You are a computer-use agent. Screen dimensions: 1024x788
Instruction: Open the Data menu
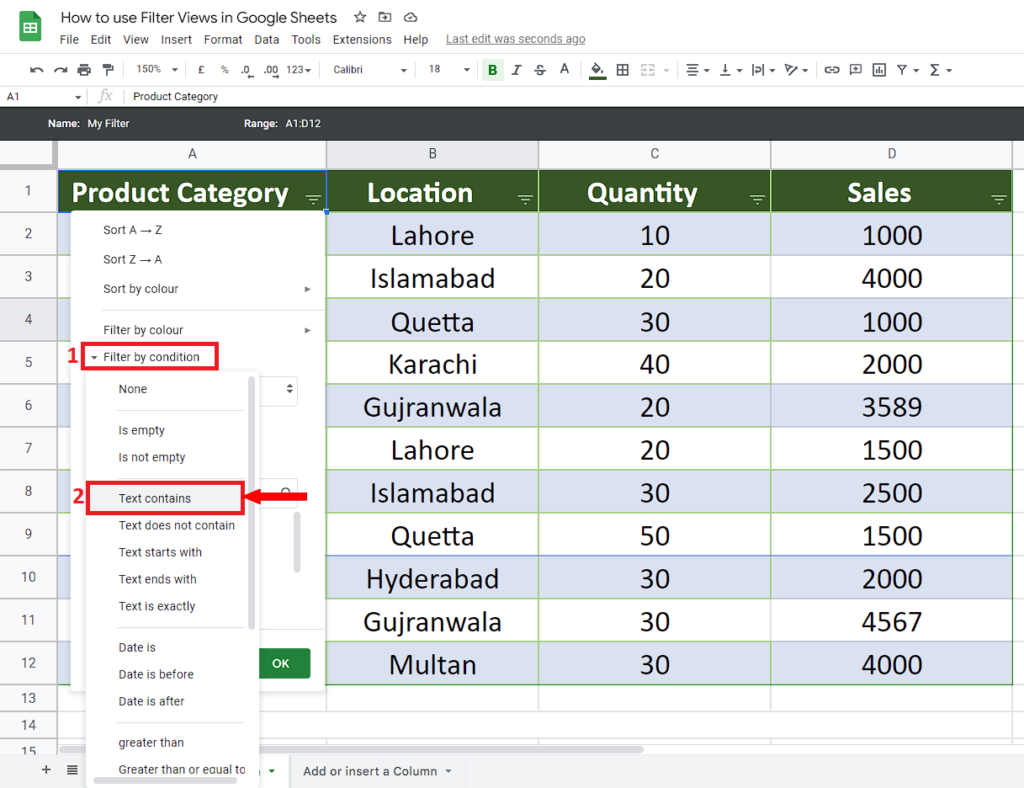pos(267,40)
